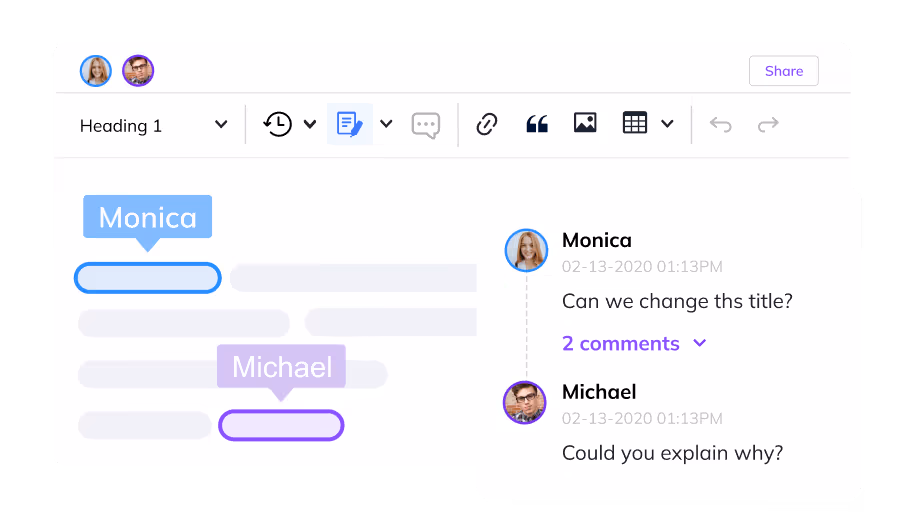Undo the last action
This screenshot has height=512, width=904.
721,124
